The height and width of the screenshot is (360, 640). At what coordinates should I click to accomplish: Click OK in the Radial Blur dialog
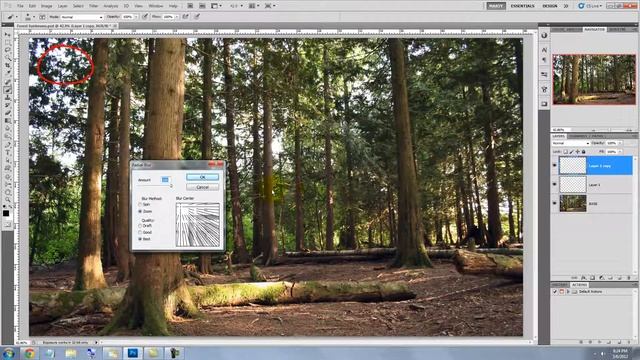point(202,177)
